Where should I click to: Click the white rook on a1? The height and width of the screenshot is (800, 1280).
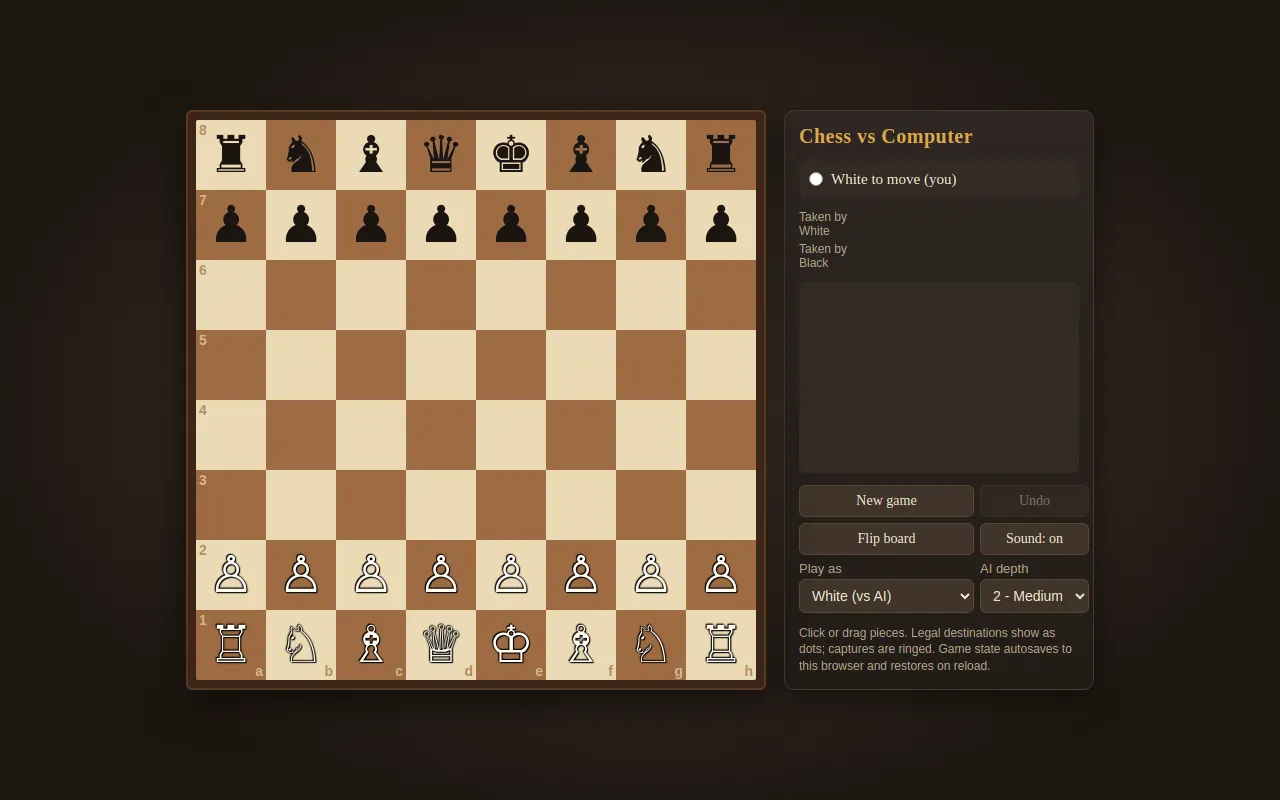[231, 645]
